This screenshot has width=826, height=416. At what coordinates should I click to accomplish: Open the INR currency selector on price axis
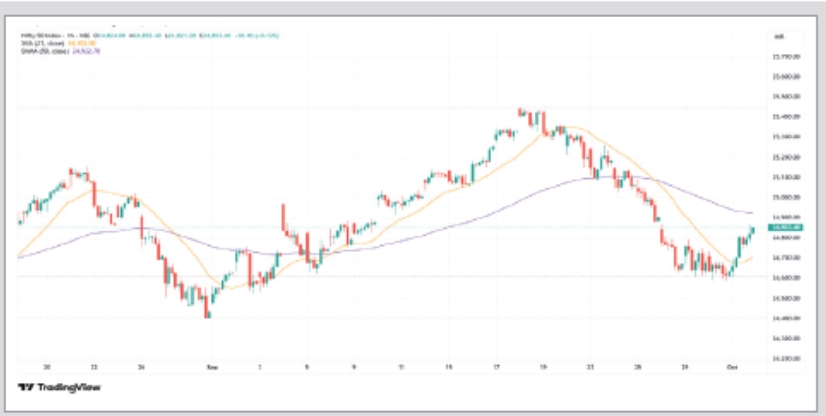point(778,36)
